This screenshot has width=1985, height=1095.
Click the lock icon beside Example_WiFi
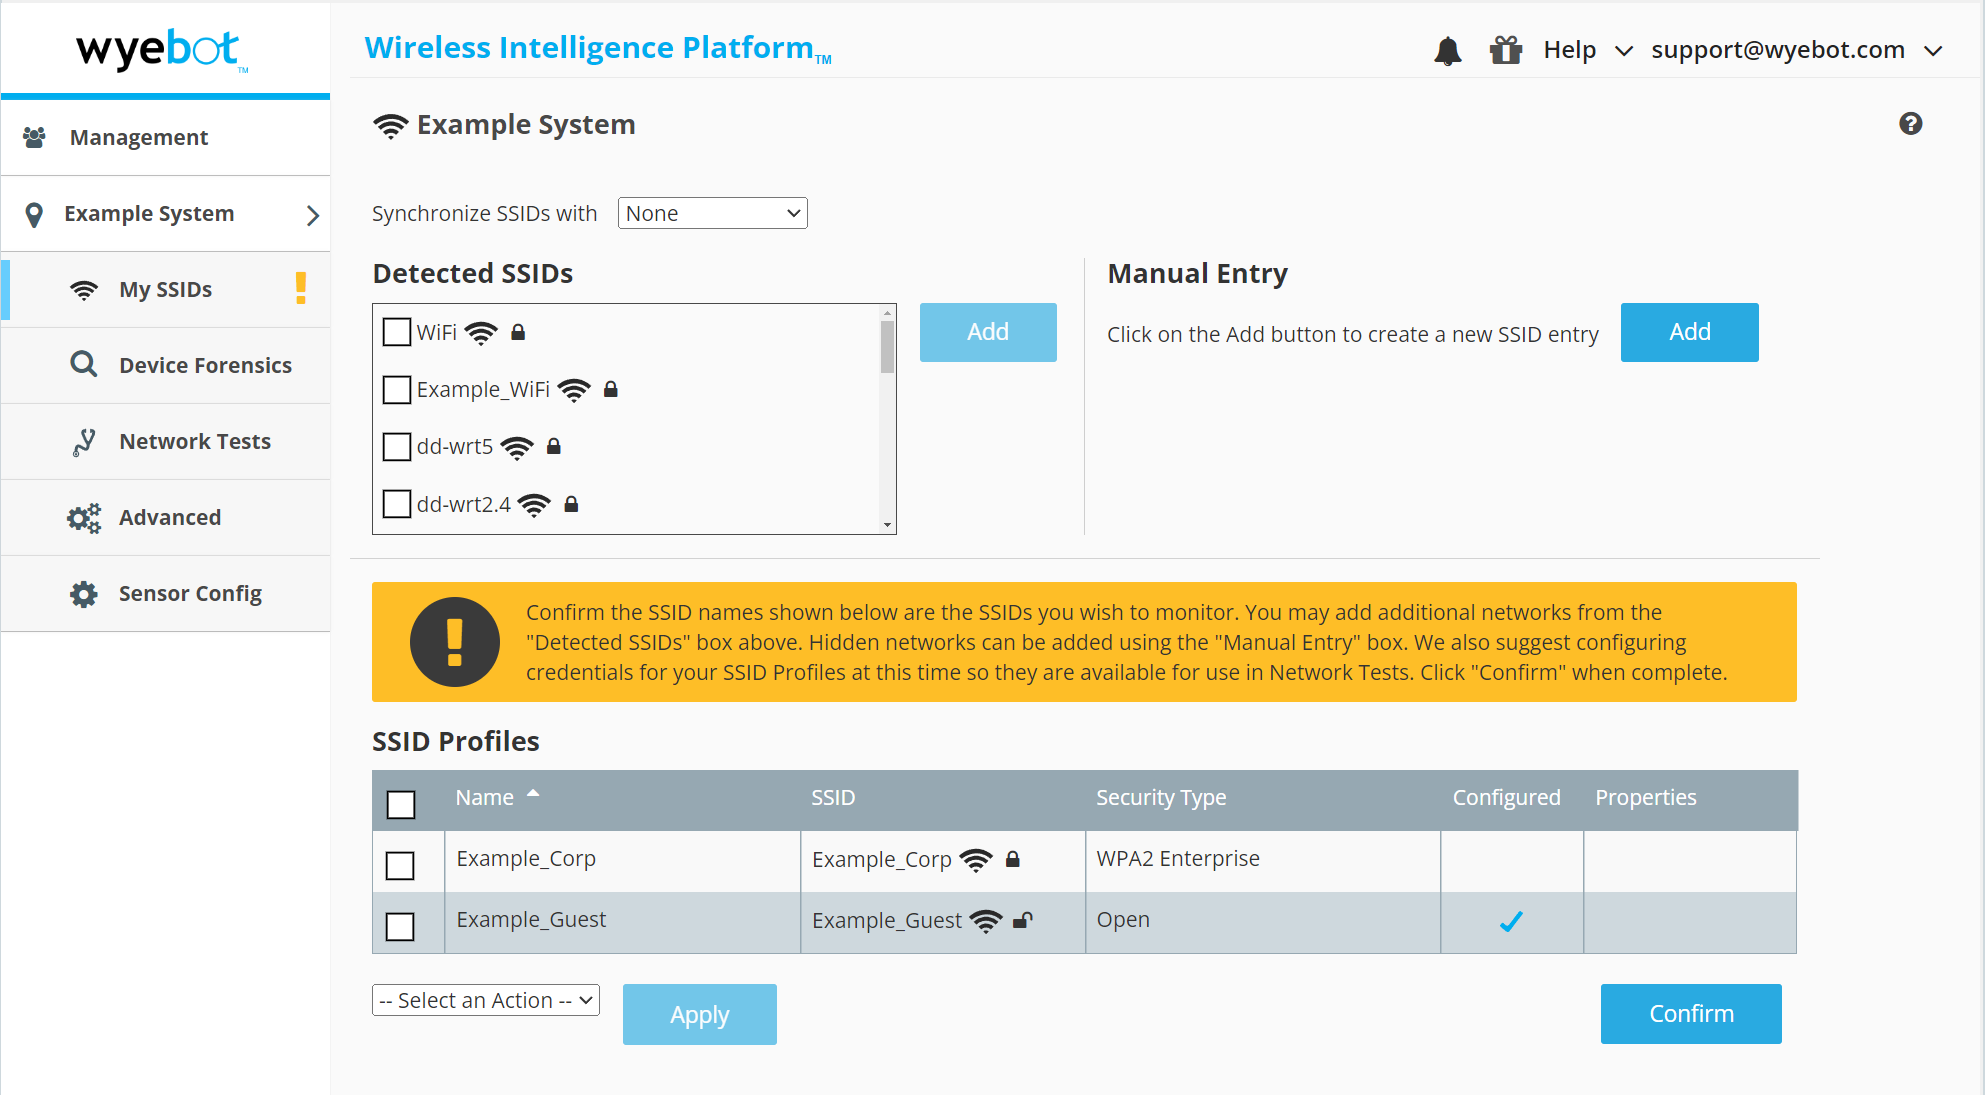point(611,389)
